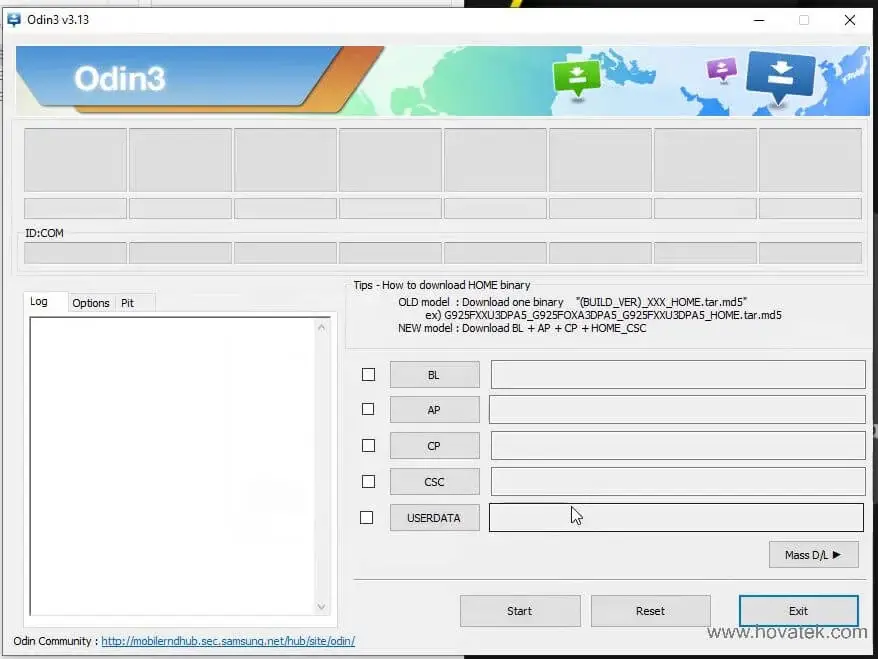Viewport: 878px width, 659px height.
Task: Open the Mass D/L panel
Action: (x=813, y=554)
